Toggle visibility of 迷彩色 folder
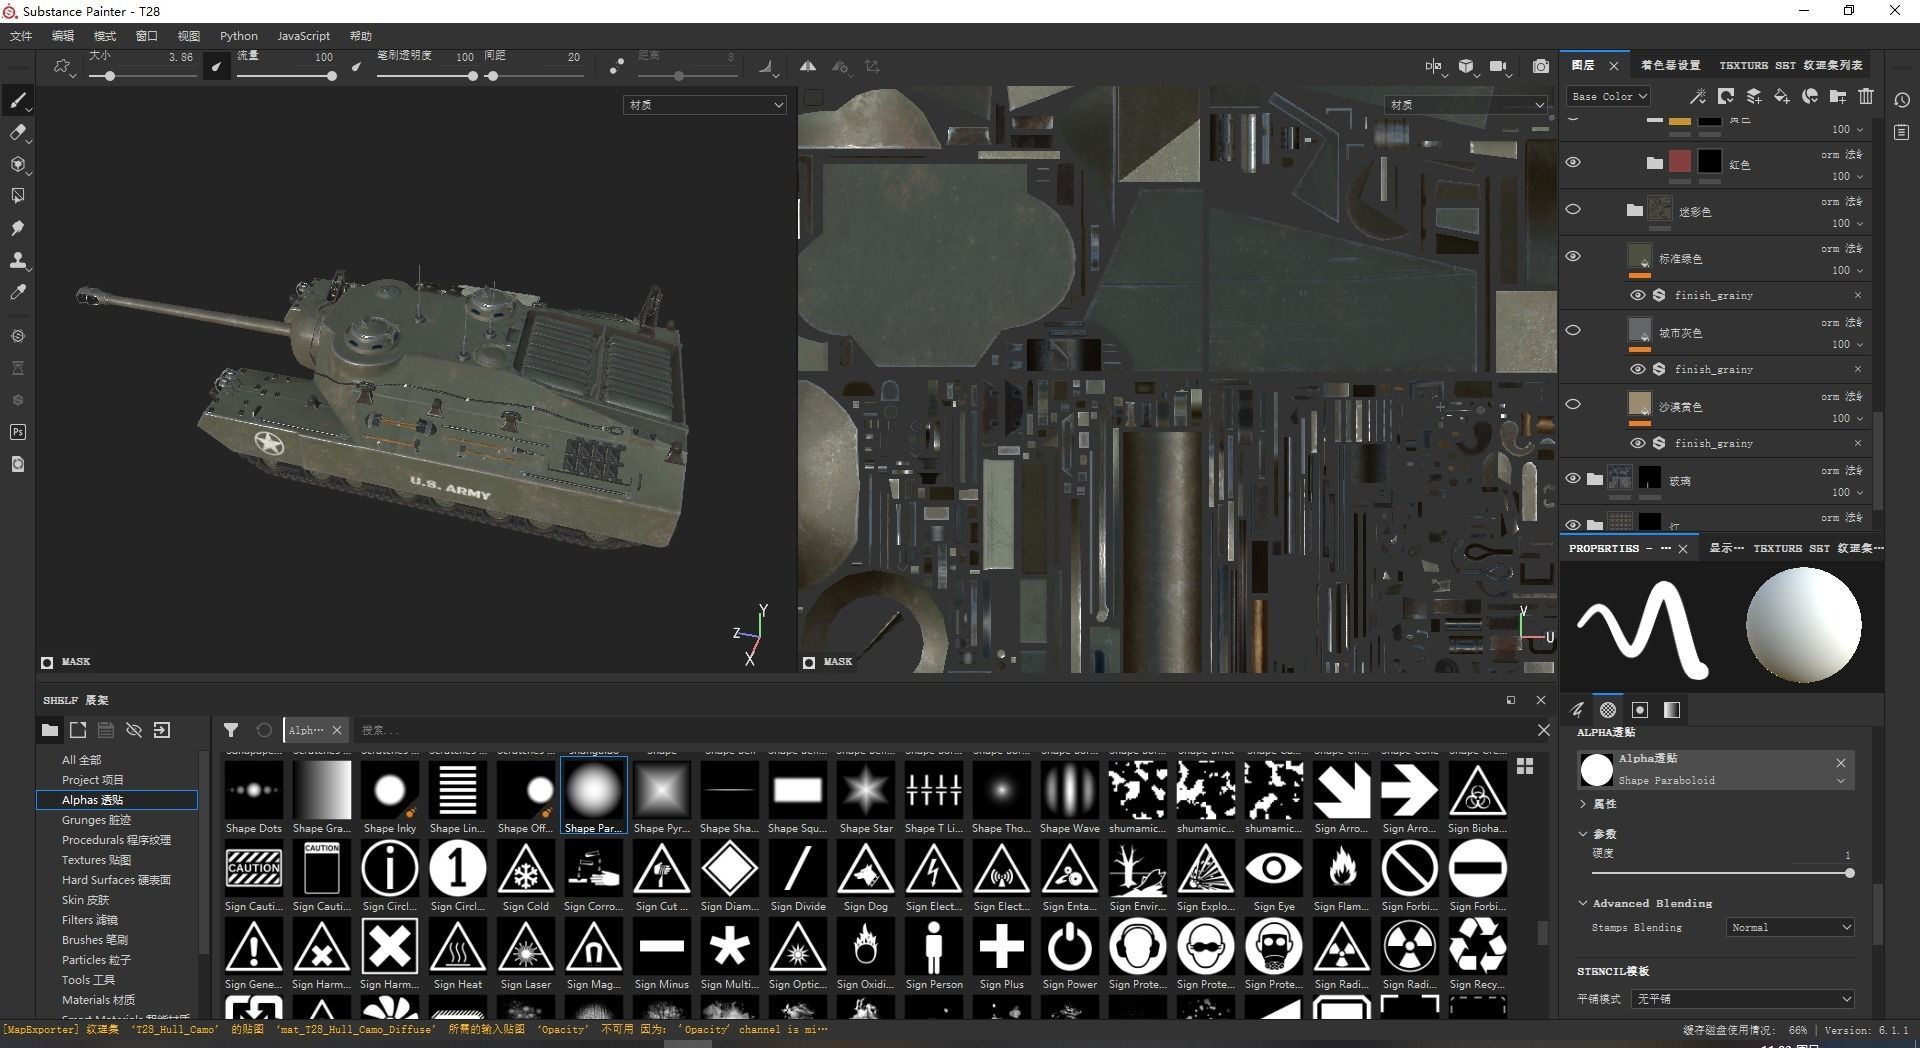Screen dimensions: 1920x1048 1573,209
